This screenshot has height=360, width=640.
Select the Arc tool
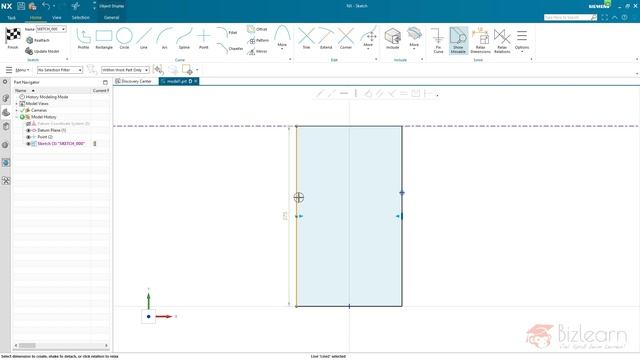(x=164, y=39)
